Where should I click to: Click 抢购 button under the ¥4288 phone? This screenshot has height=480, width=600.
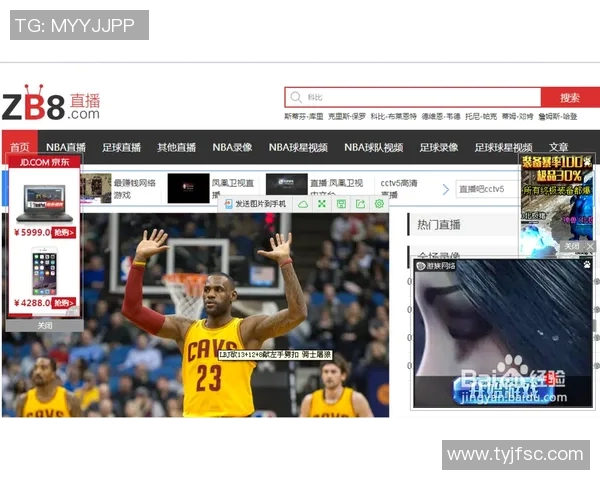64,302
